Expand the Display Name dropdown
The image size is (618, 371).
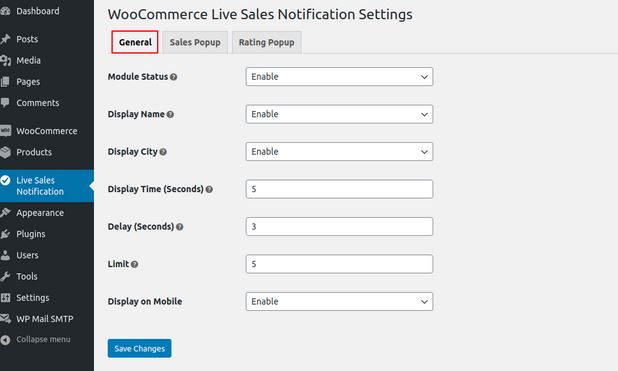(339, 114)
